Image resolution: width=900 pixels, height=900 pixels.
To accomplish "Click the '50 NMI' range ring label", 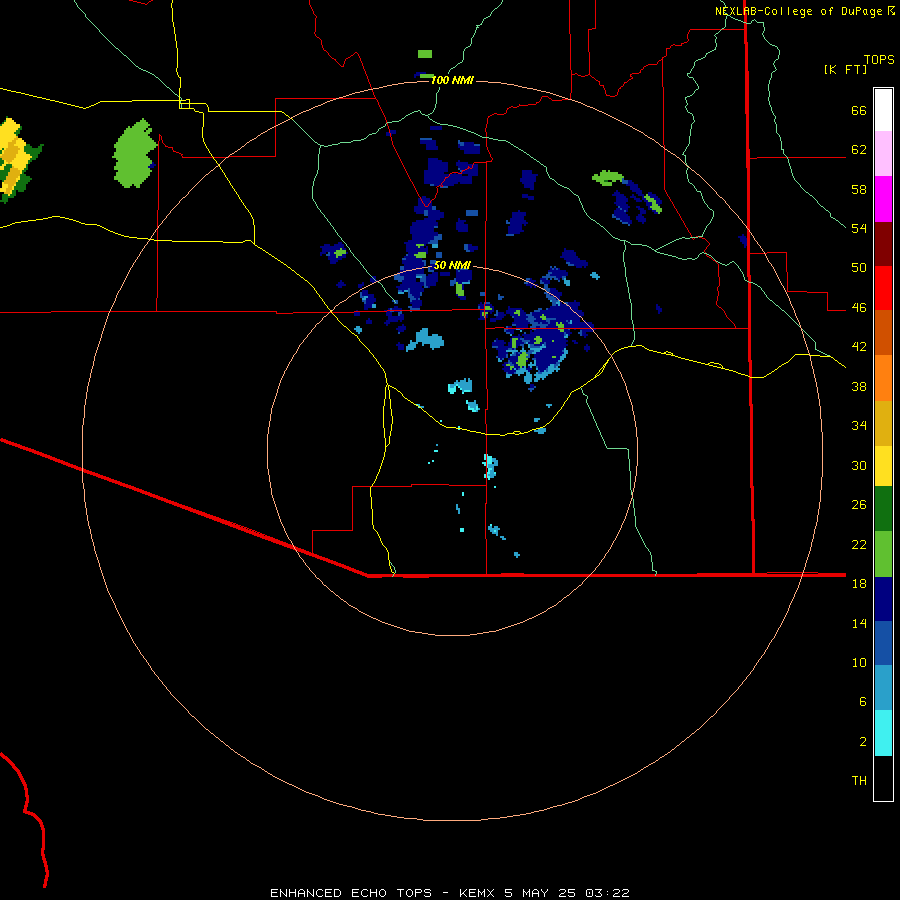I will tap(452, 265).
